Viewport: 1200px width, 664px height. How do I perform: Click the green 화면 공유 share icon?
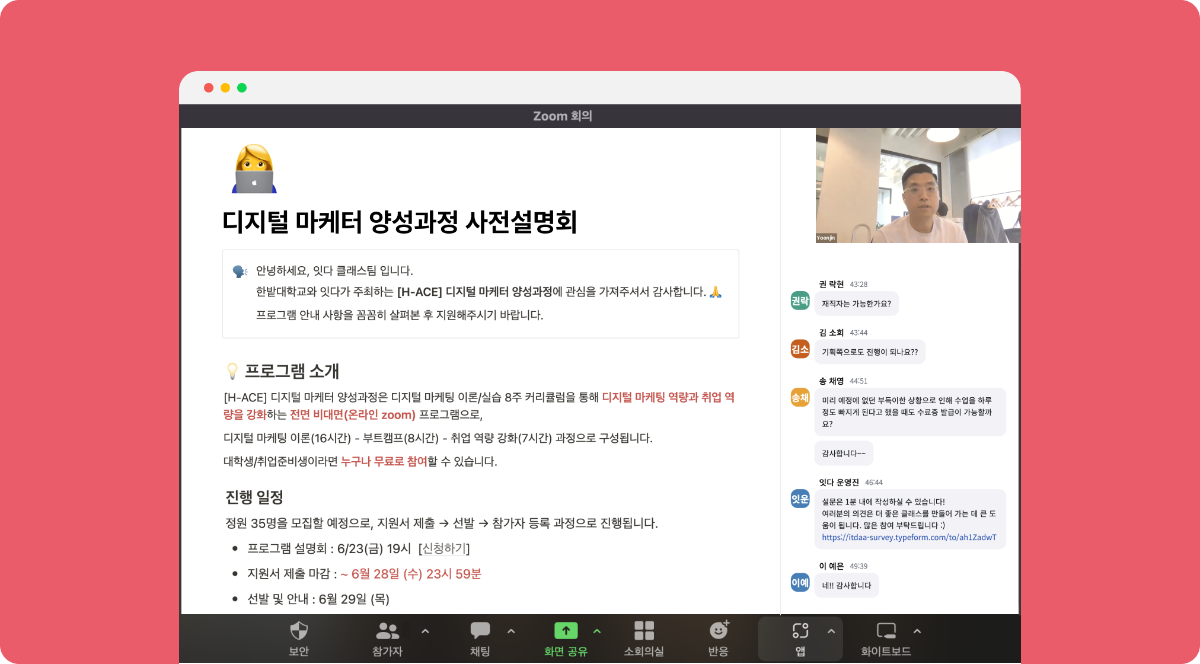566,630
